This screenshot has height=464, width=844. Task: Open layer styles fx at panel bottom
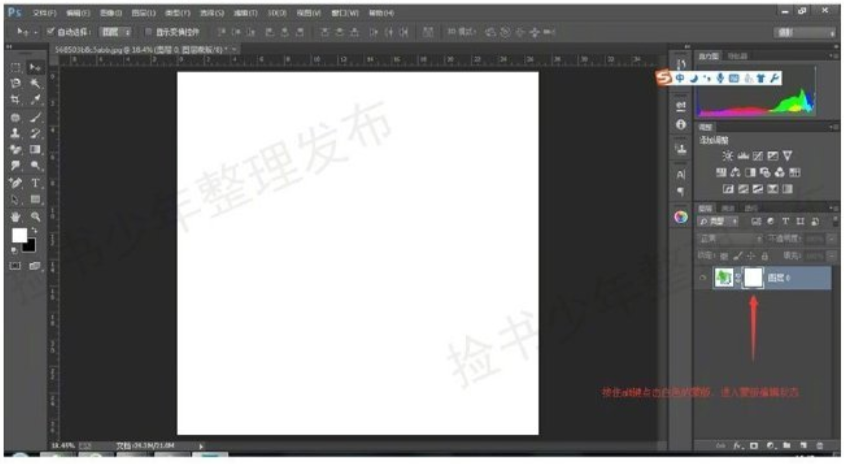pos(738,446)
